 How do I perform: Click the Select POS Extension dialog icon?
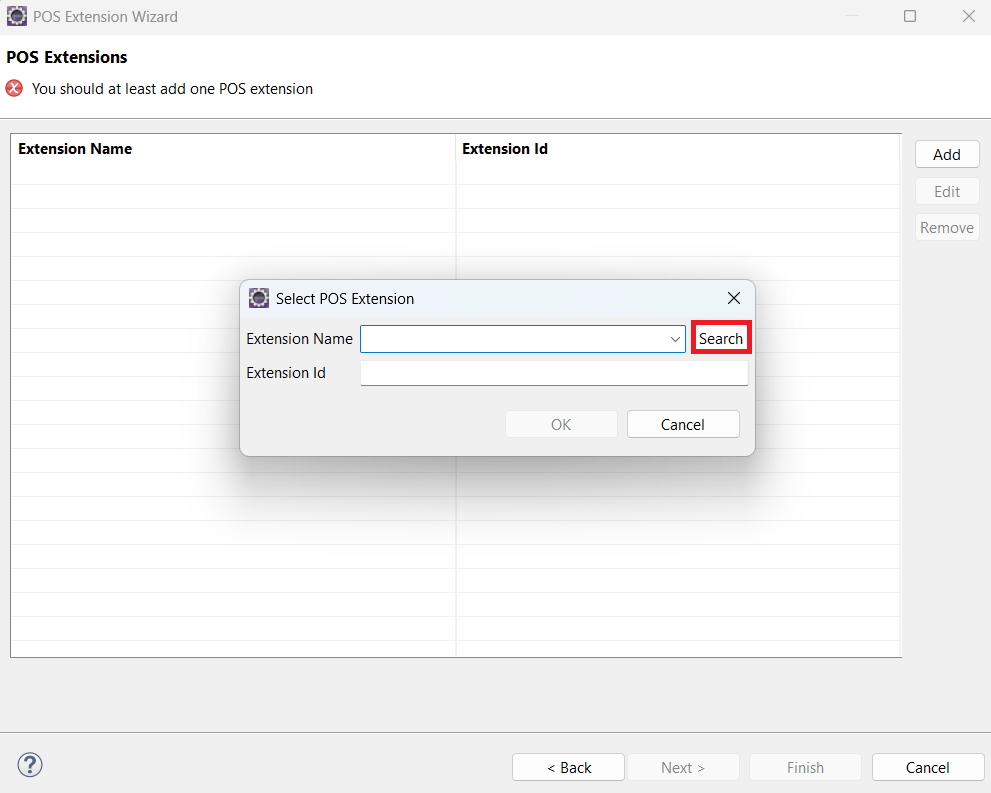tap(259, 298)
